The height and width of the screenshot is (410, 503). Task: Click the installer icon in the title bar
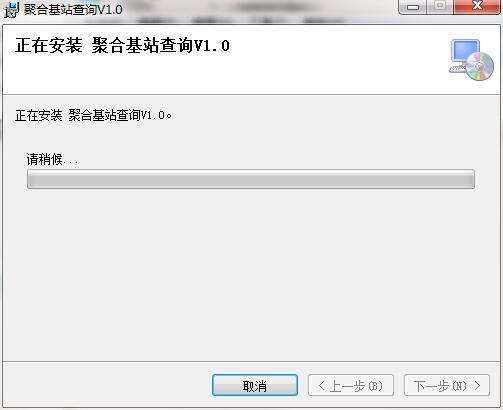(x=12, y=10)
